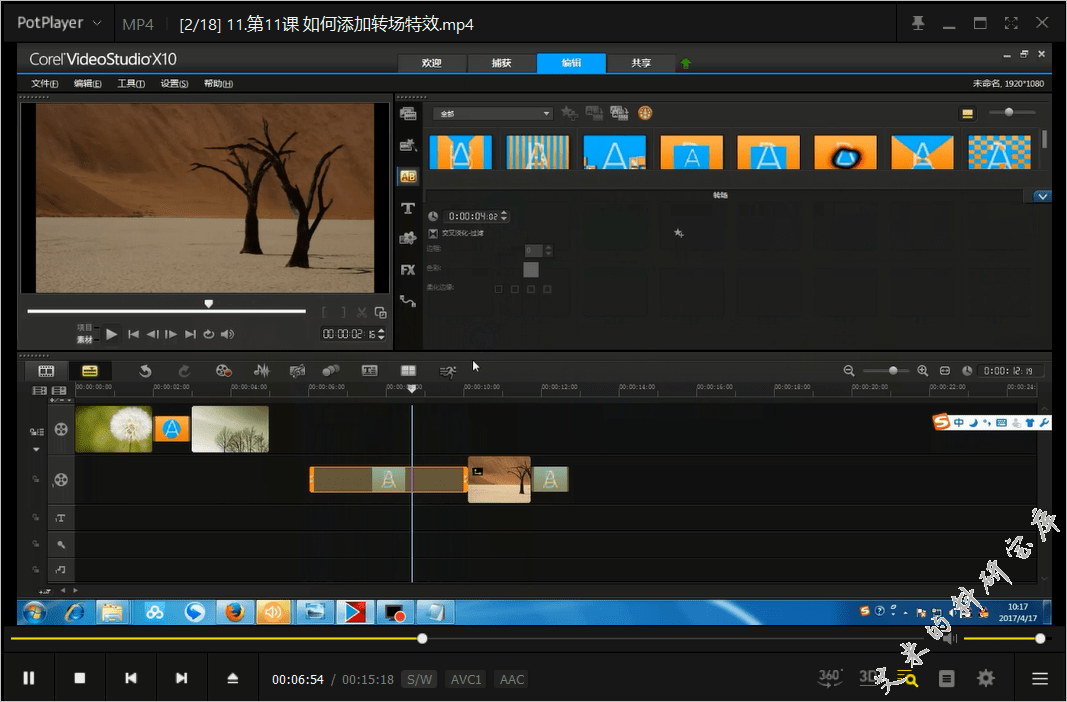The width and height of the screenshot is (1067, 702).
Task: Click the green upload arrow icon
Action: pos(686,63)
